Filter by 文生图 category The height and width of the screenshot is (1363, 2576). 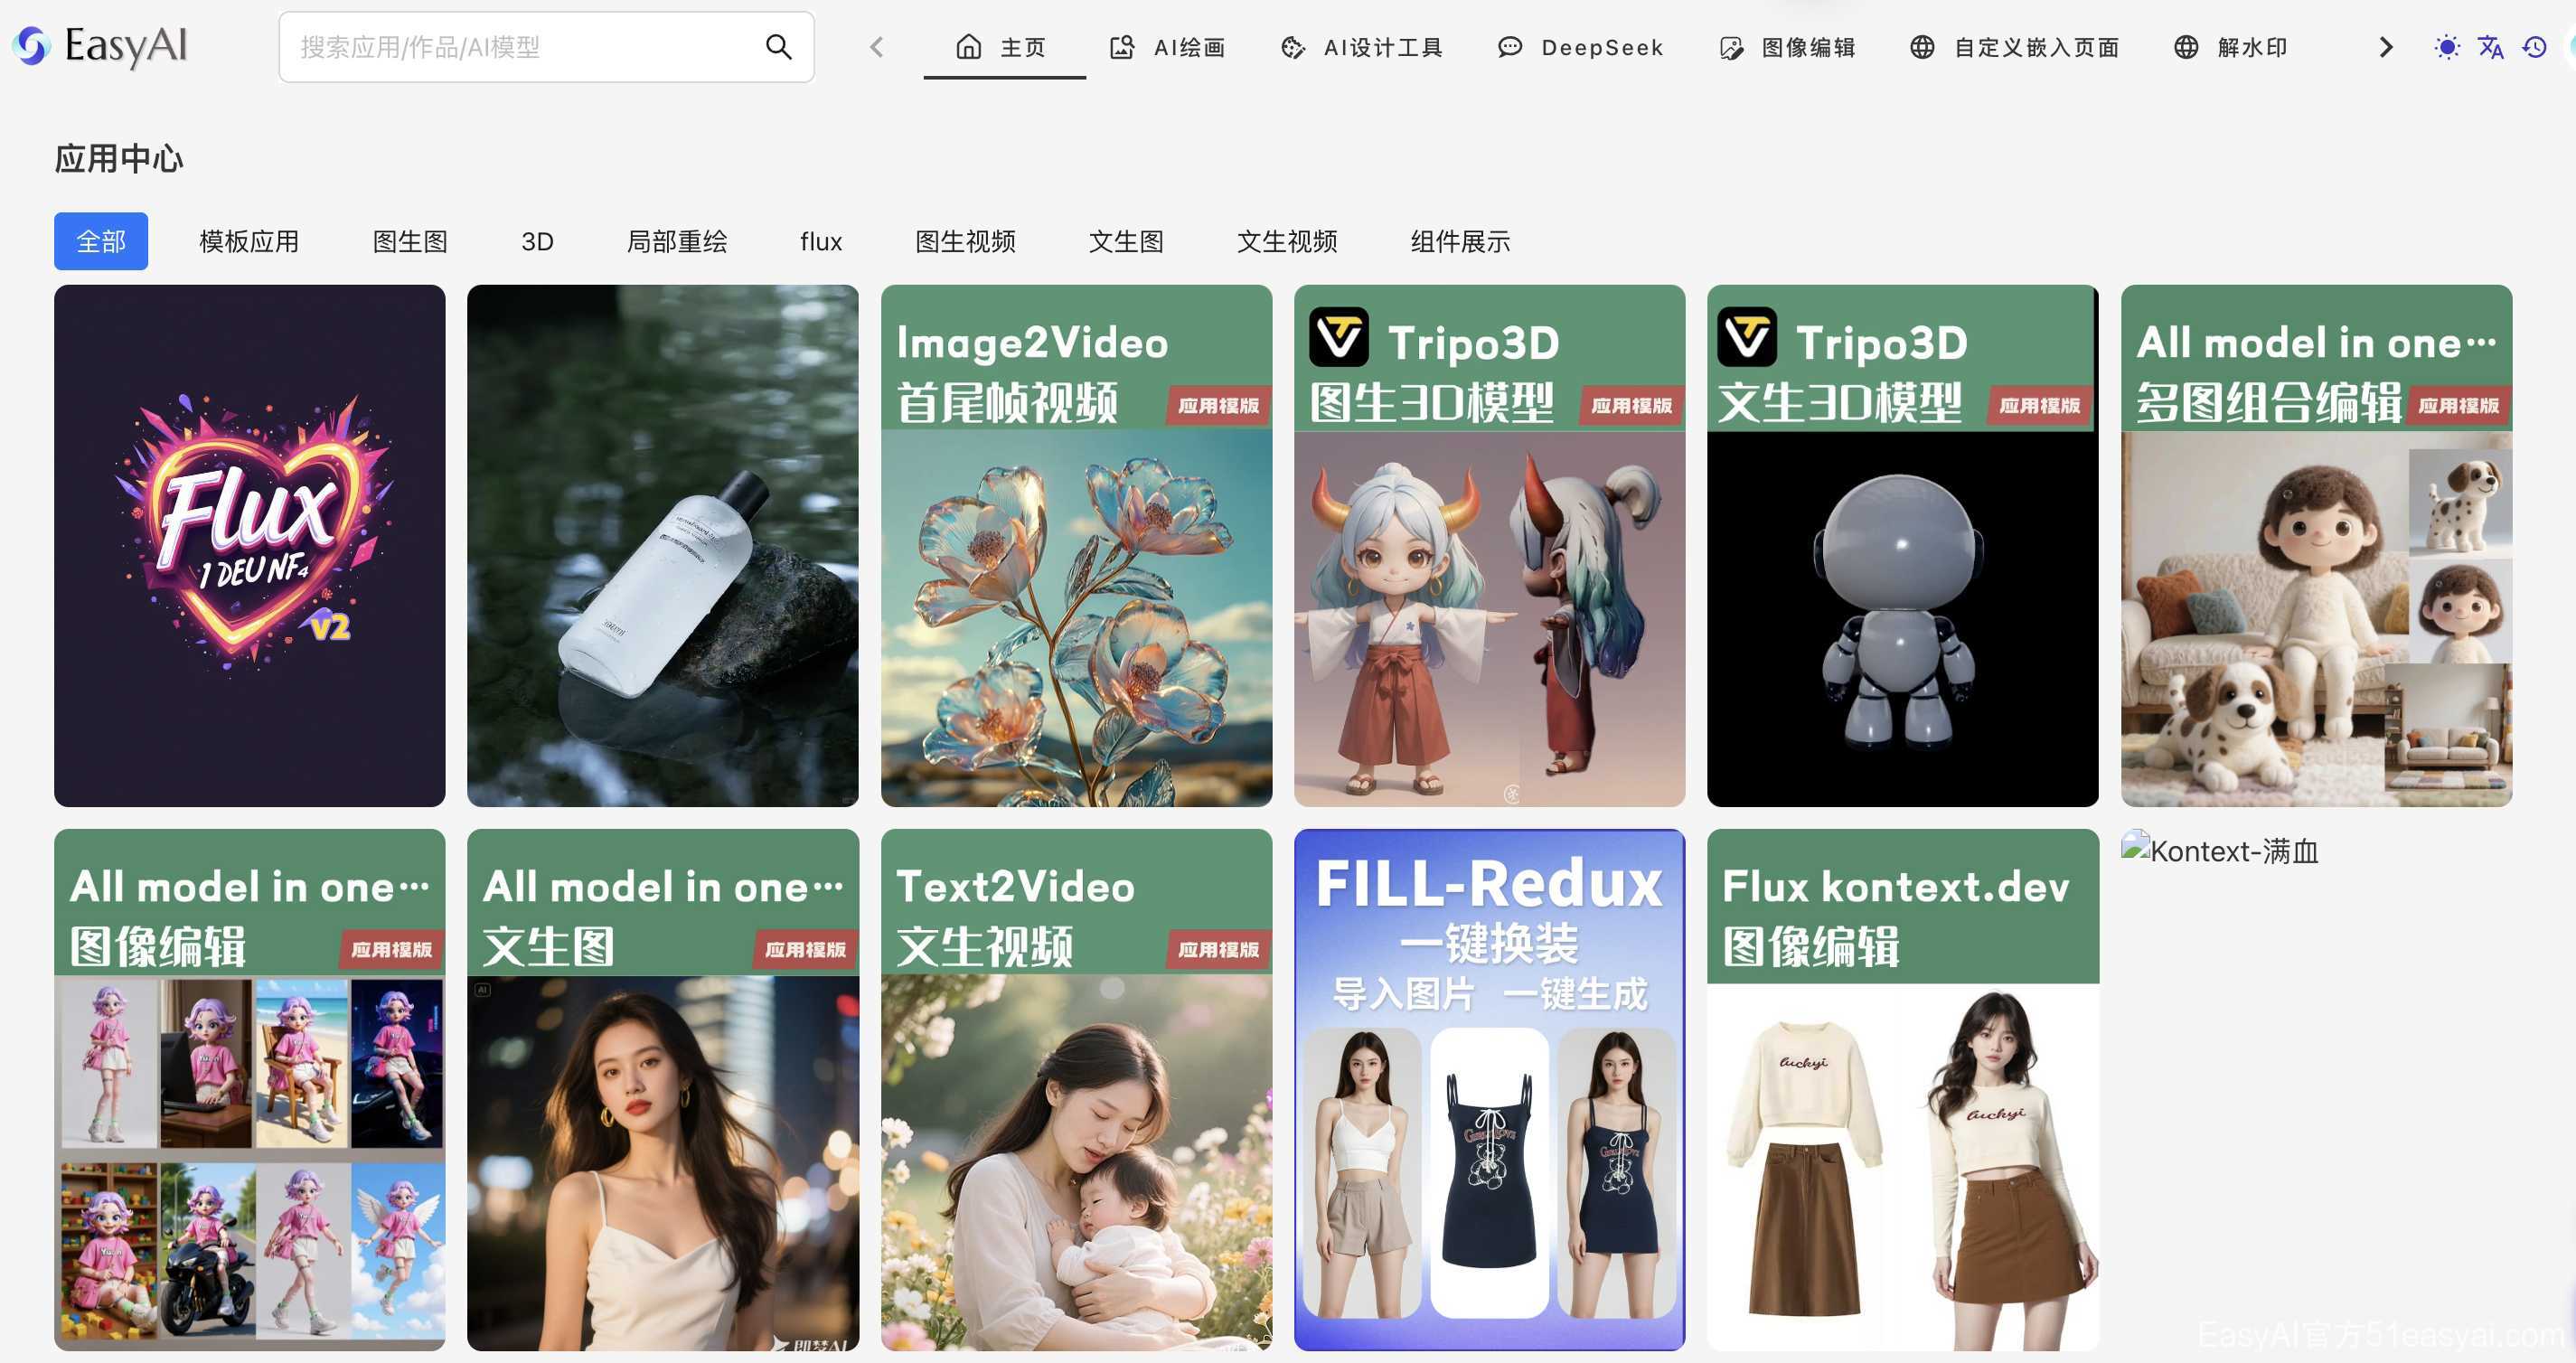[x=1126, y=241]
